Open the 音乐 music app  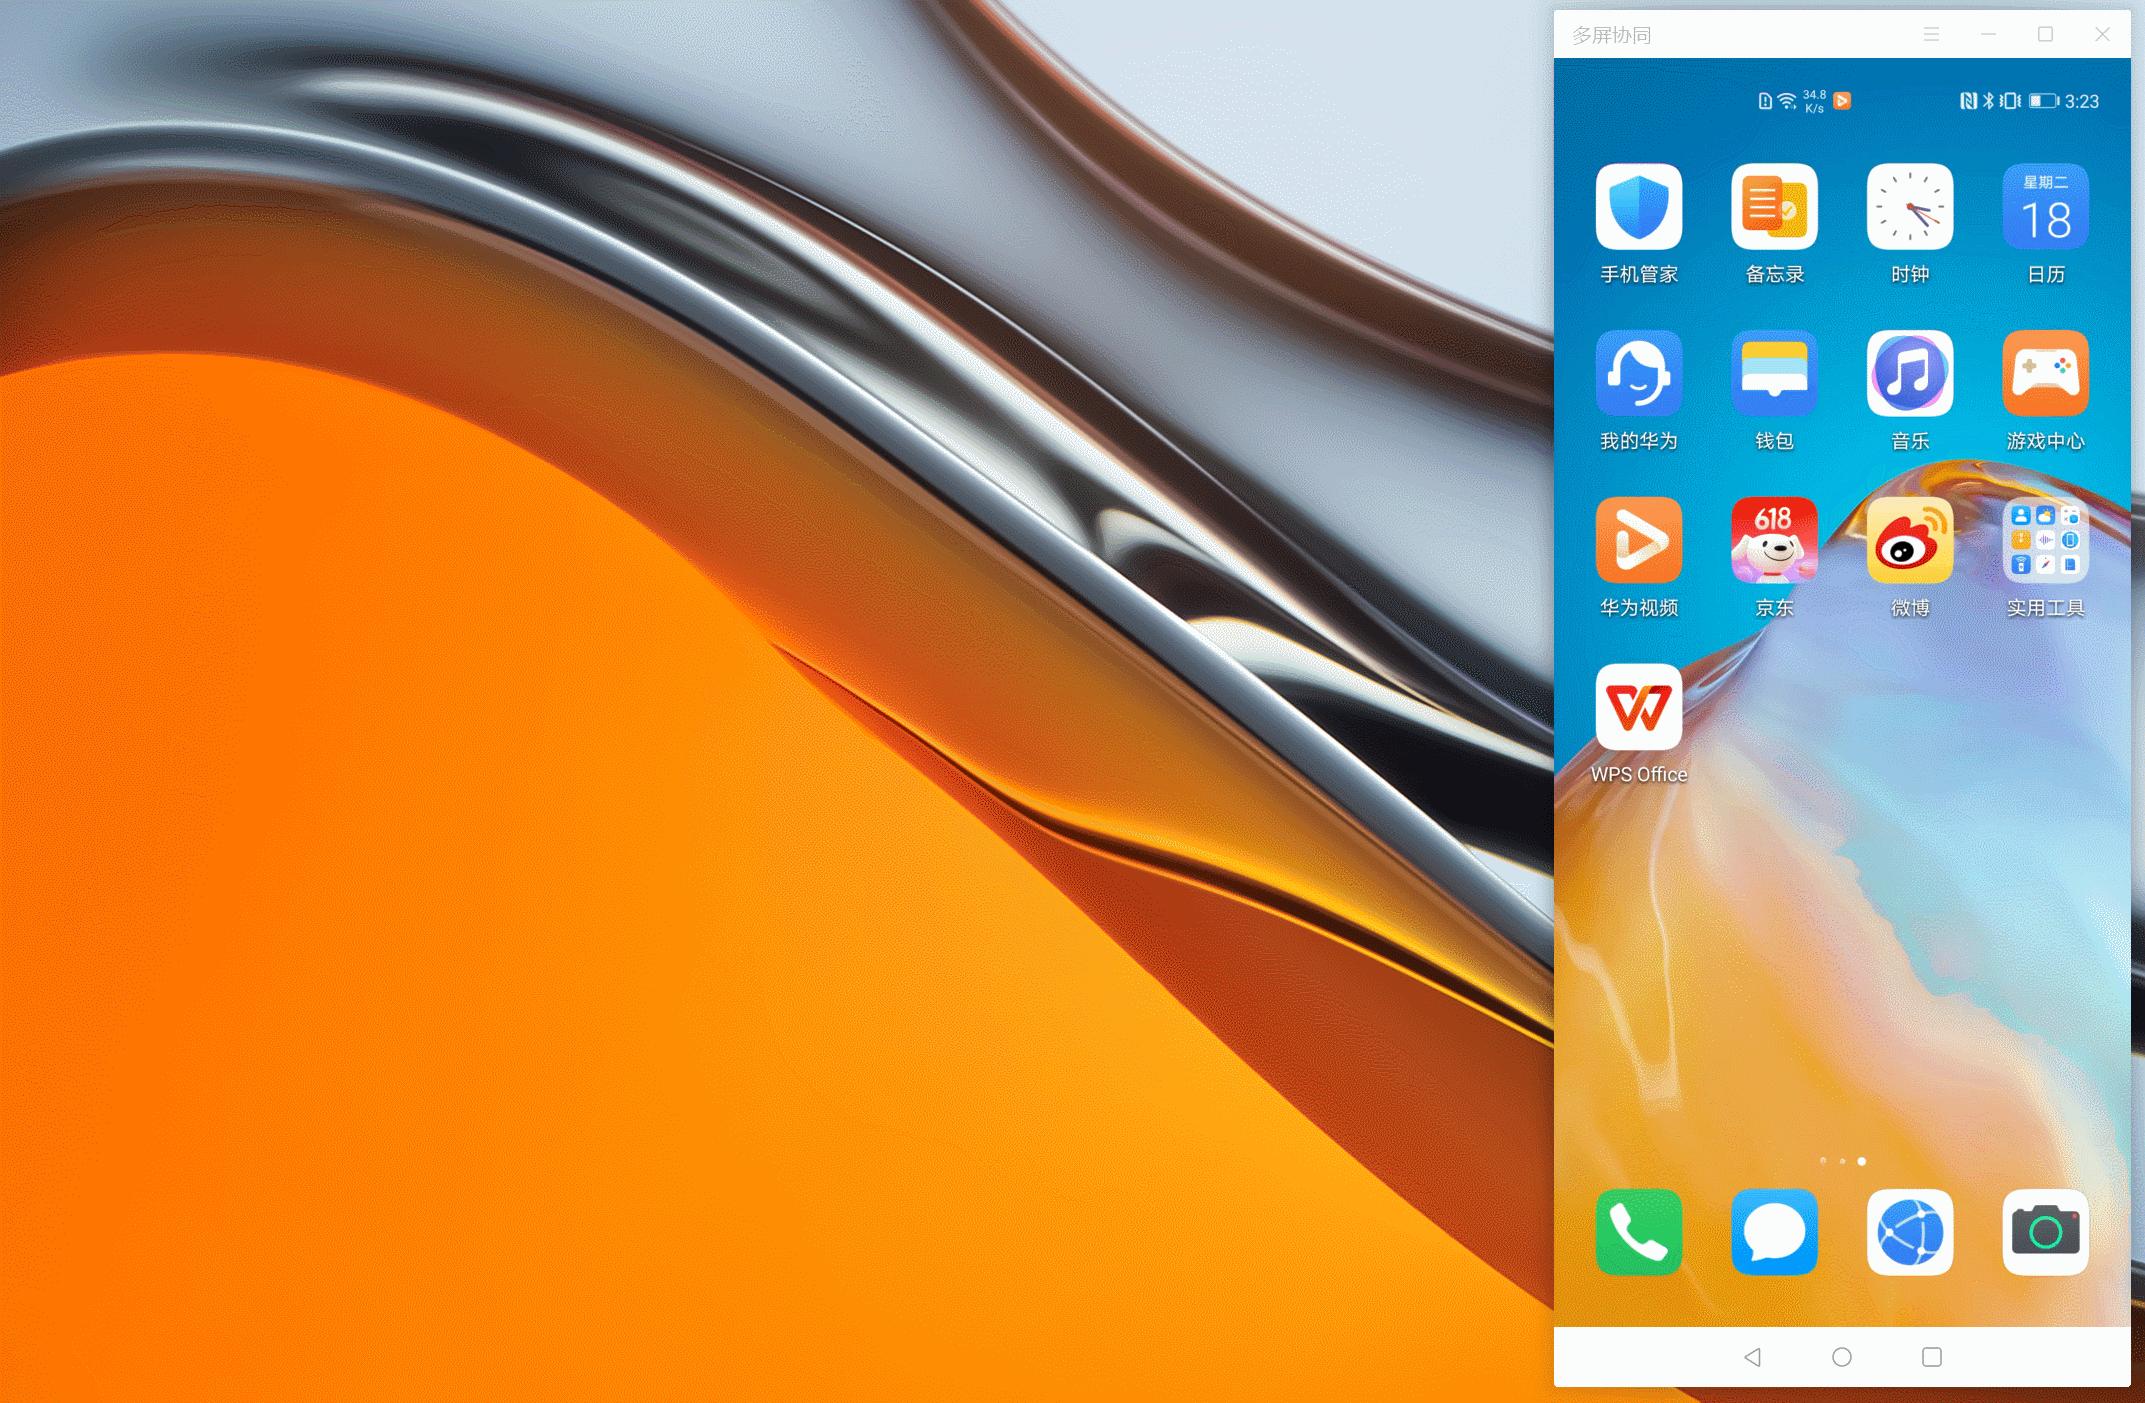coord(1909,373)
